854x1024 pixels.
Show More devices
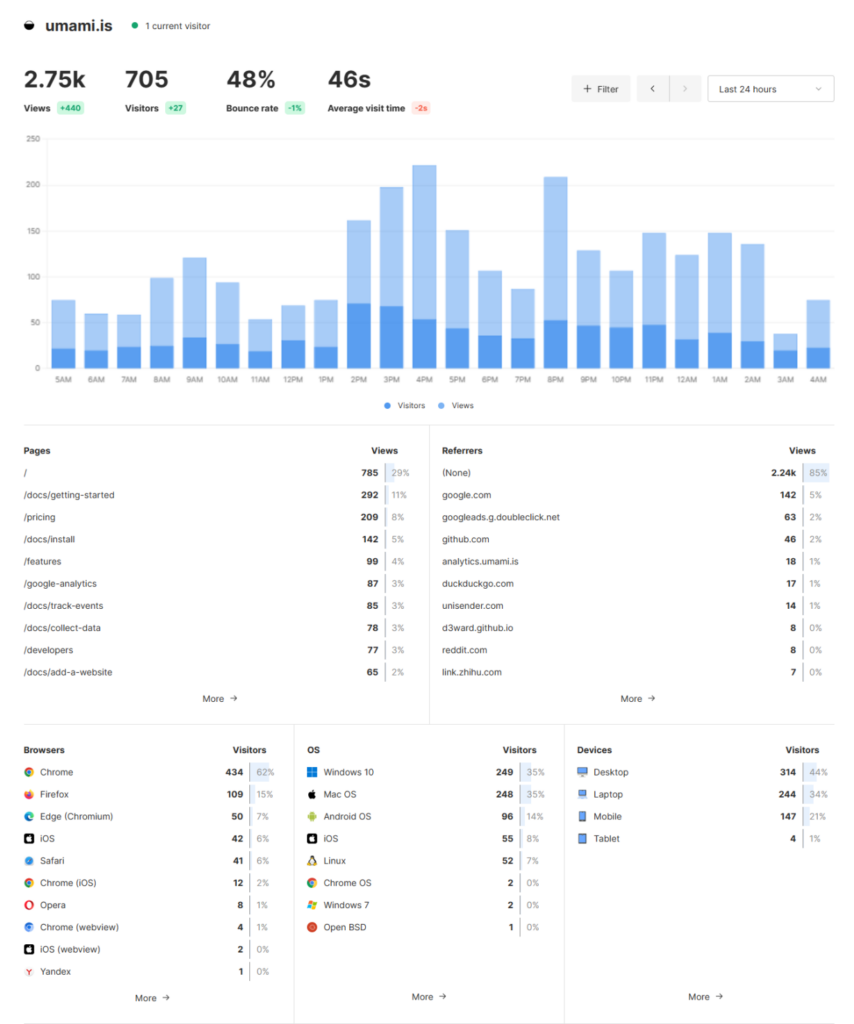tap(706, 997)
